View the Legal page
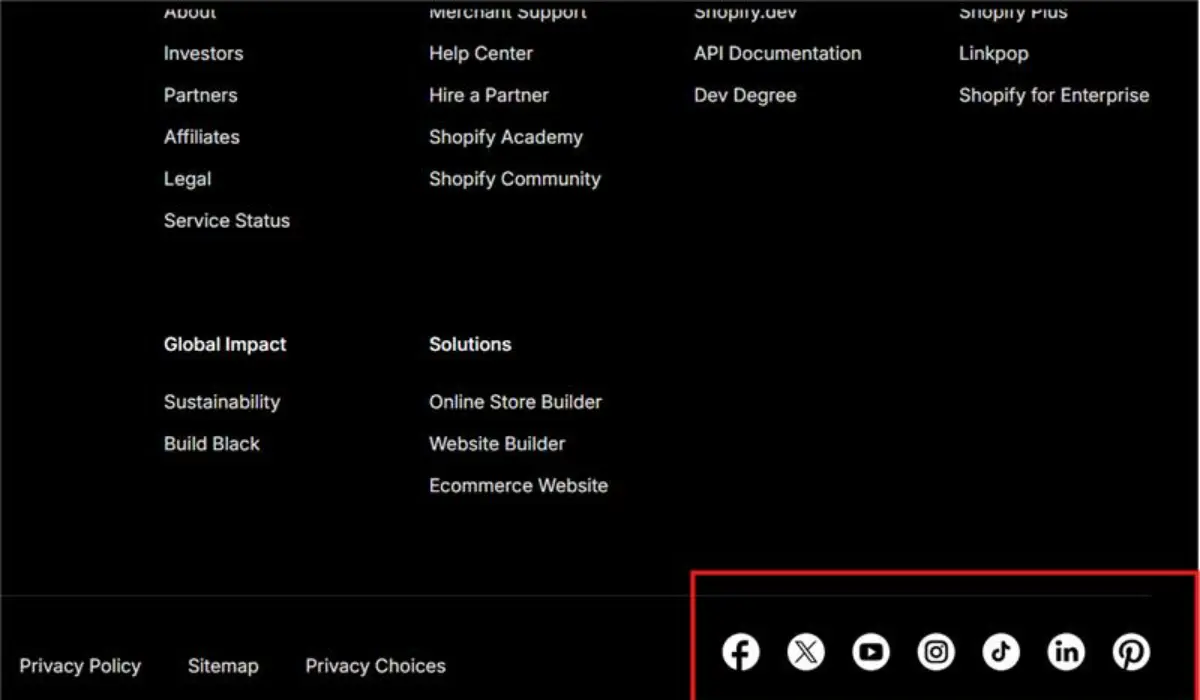The width and height of the screenshot is (1200, 700). 188,180
